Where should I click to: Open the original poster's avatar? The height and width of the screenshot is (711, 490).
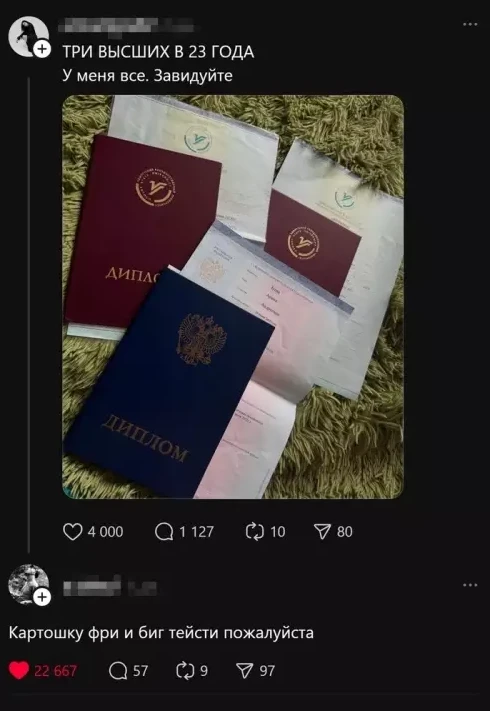[x=28, y=36]
